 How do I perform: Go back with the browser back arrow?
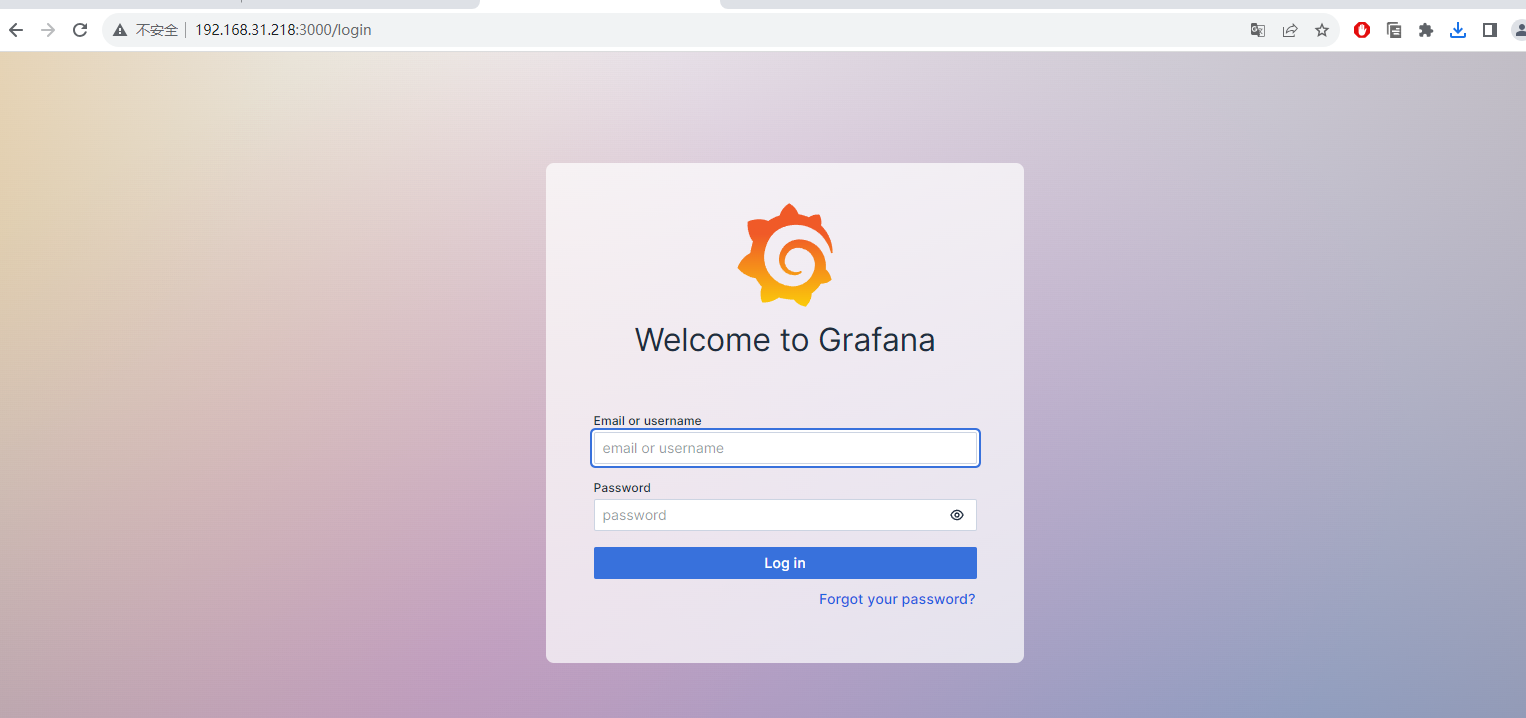[16, 30]
